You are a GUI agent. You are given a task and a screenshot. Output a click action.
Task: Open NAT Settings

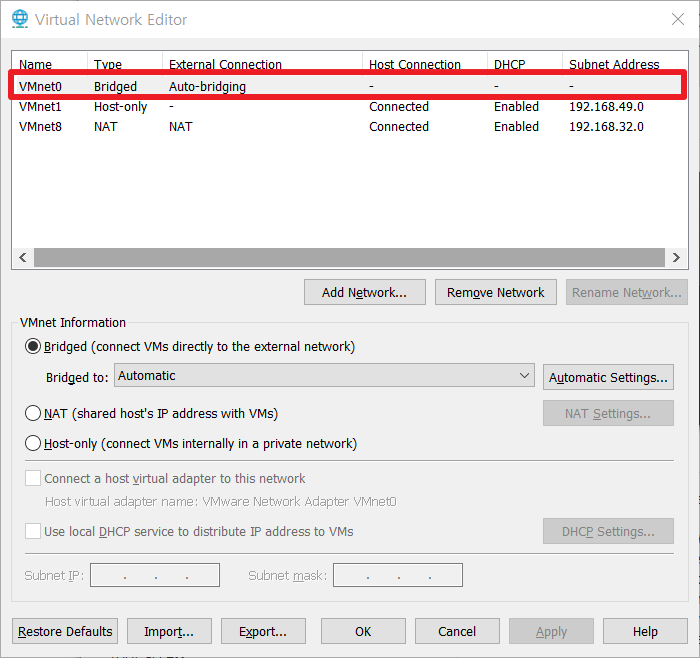608,413
